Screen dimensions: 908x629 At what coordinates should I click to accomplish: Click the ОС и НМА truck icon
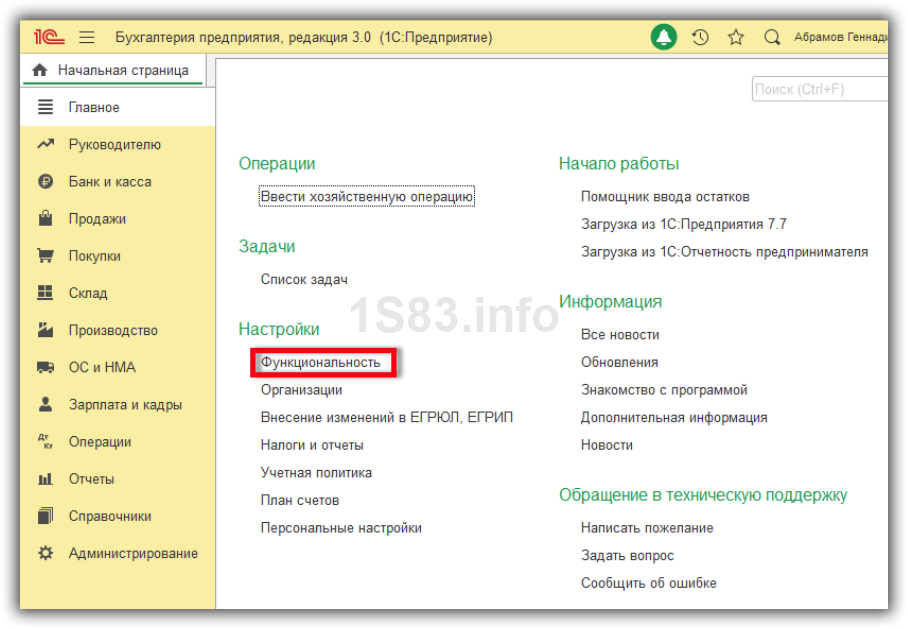[45, 367]
